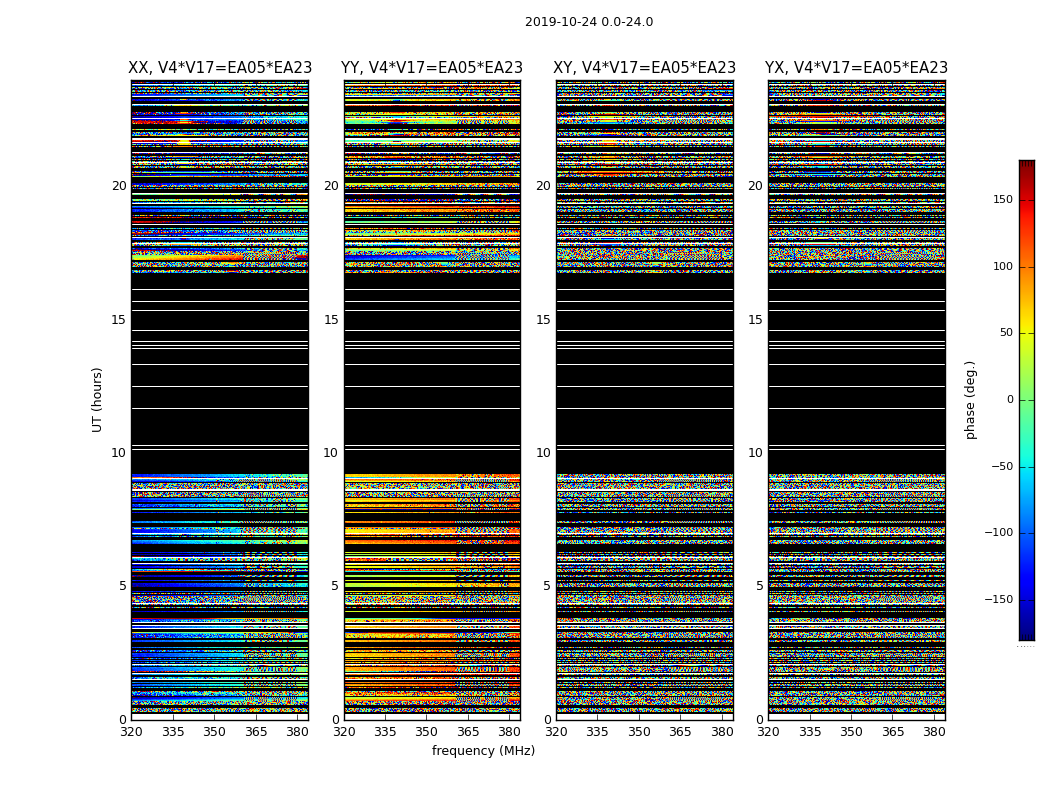
Task: Select the 'YY, V4*V17=EA05*EA23' panel title
Action: point(432,68)
